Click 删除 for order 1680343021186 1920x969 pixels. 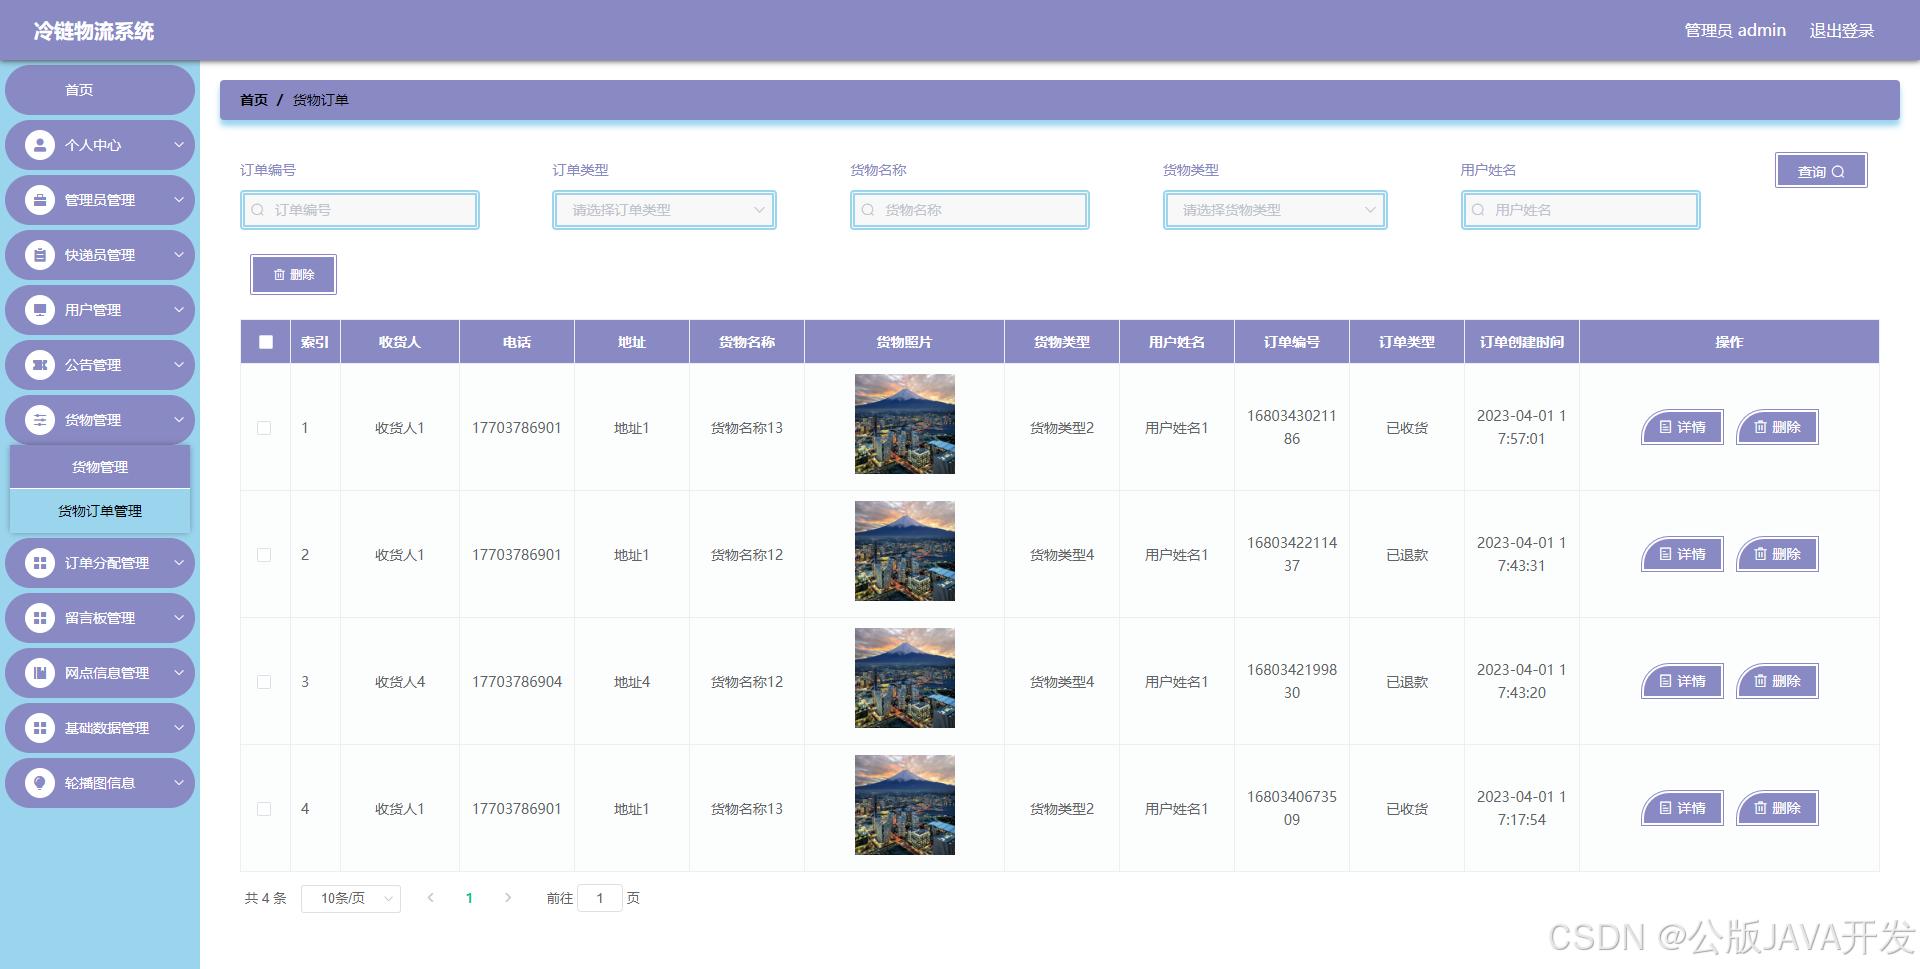(x=1777, y=427)
